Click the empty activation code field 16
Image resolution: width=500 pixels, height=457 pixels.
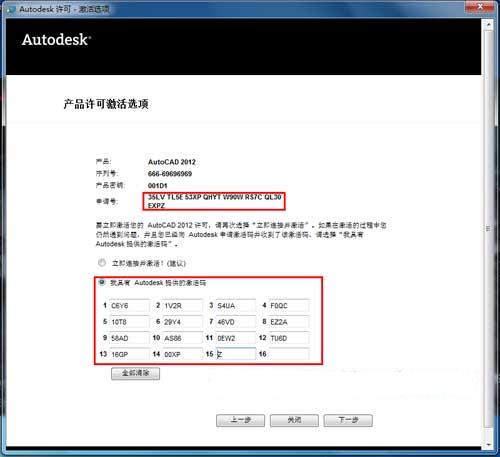(x=289, y=354)
